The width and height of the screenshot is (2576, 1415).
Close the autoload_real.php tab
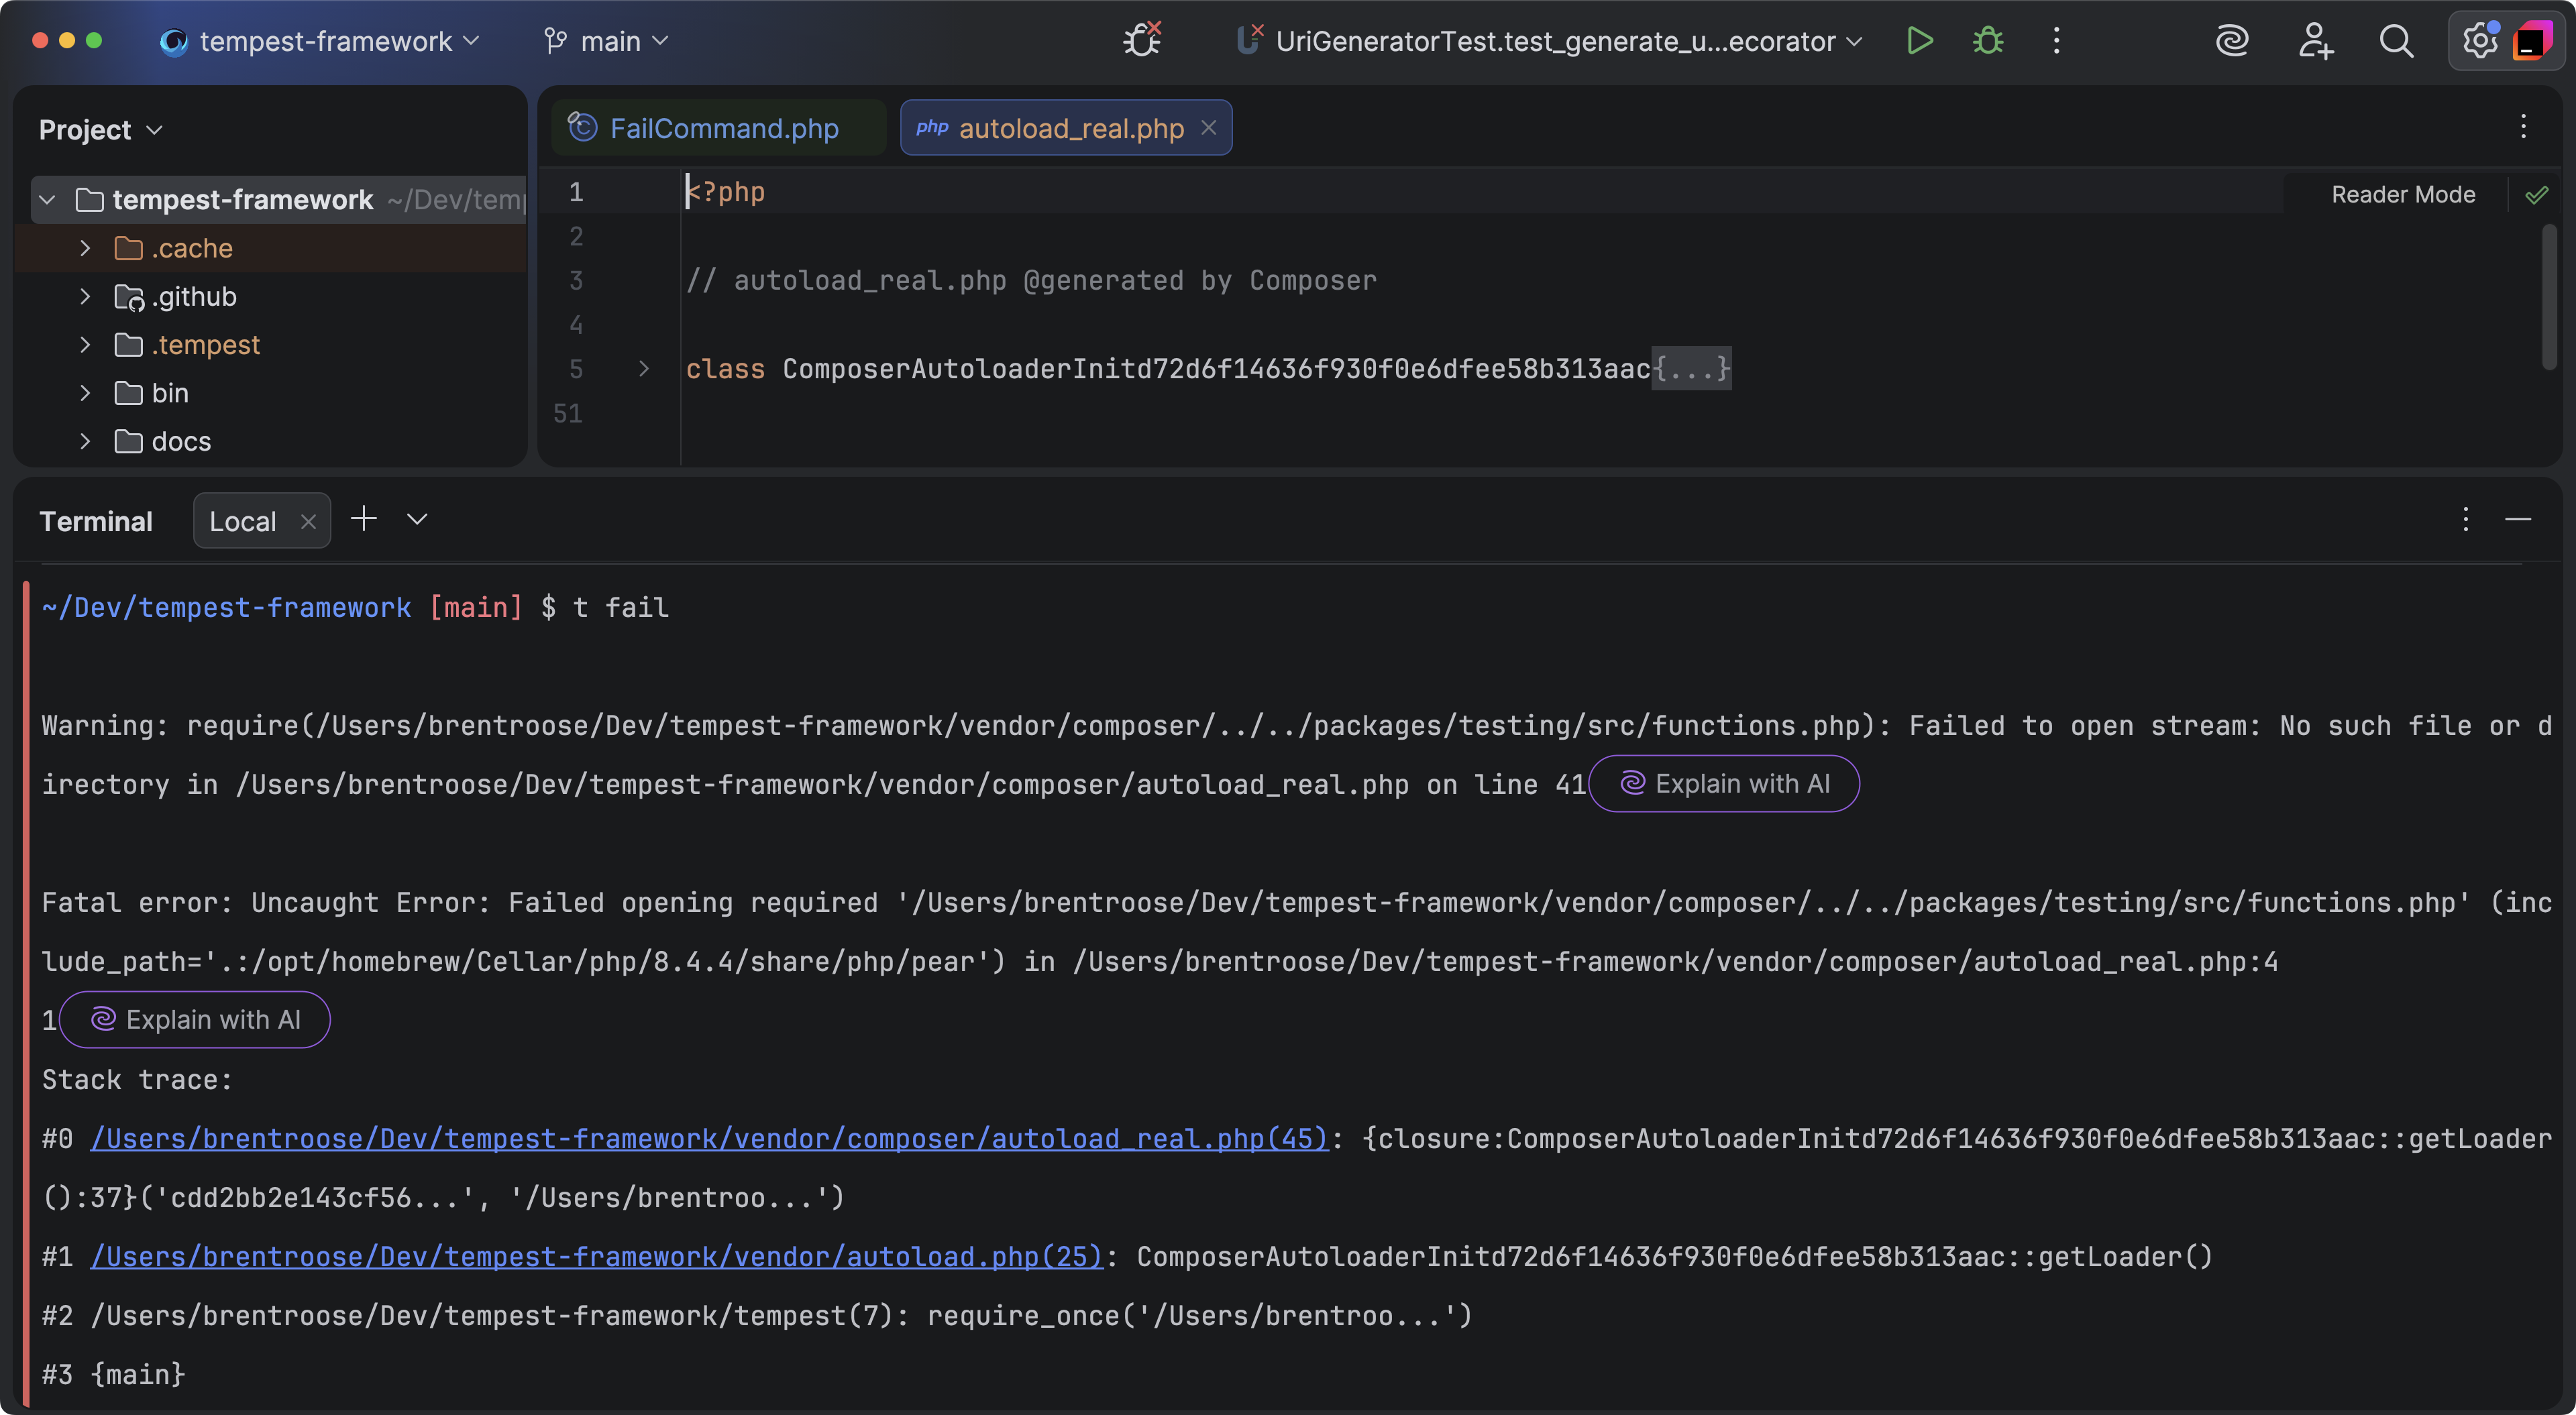(1208, 128)
